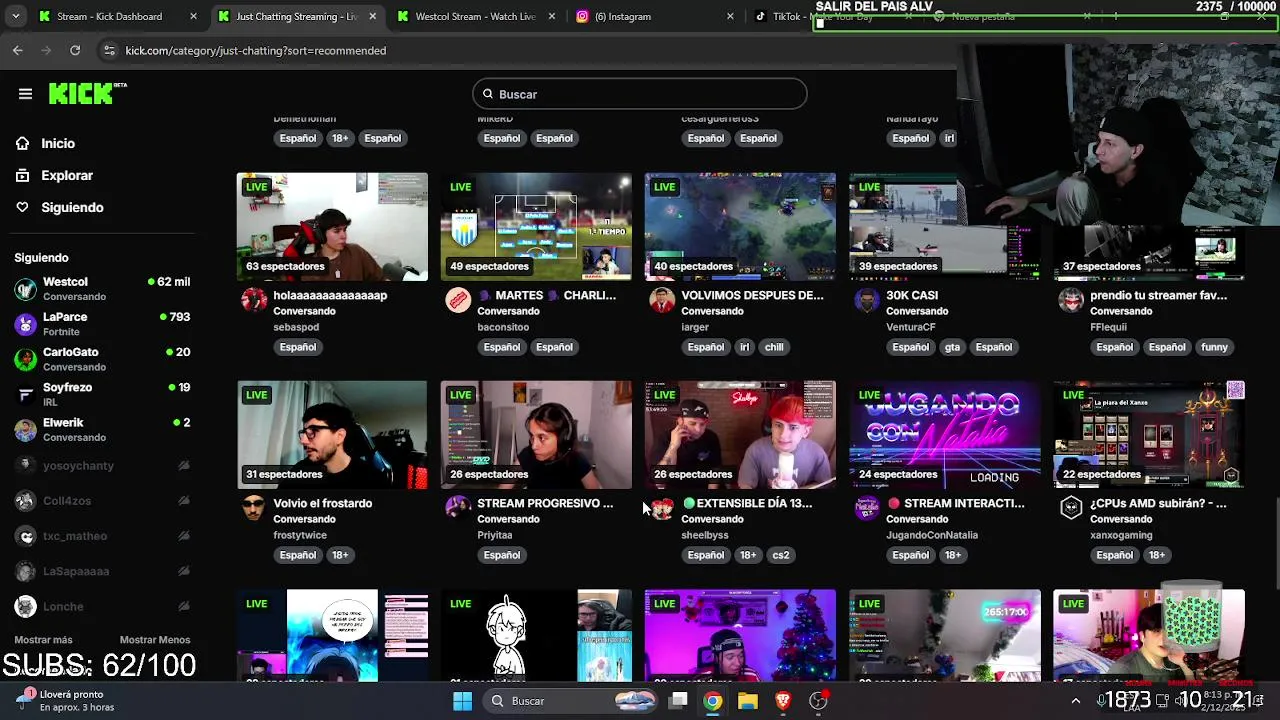Click Priyitaa channel avatar
Viewport: 1280px width, 720px height.
click(458, 508)
